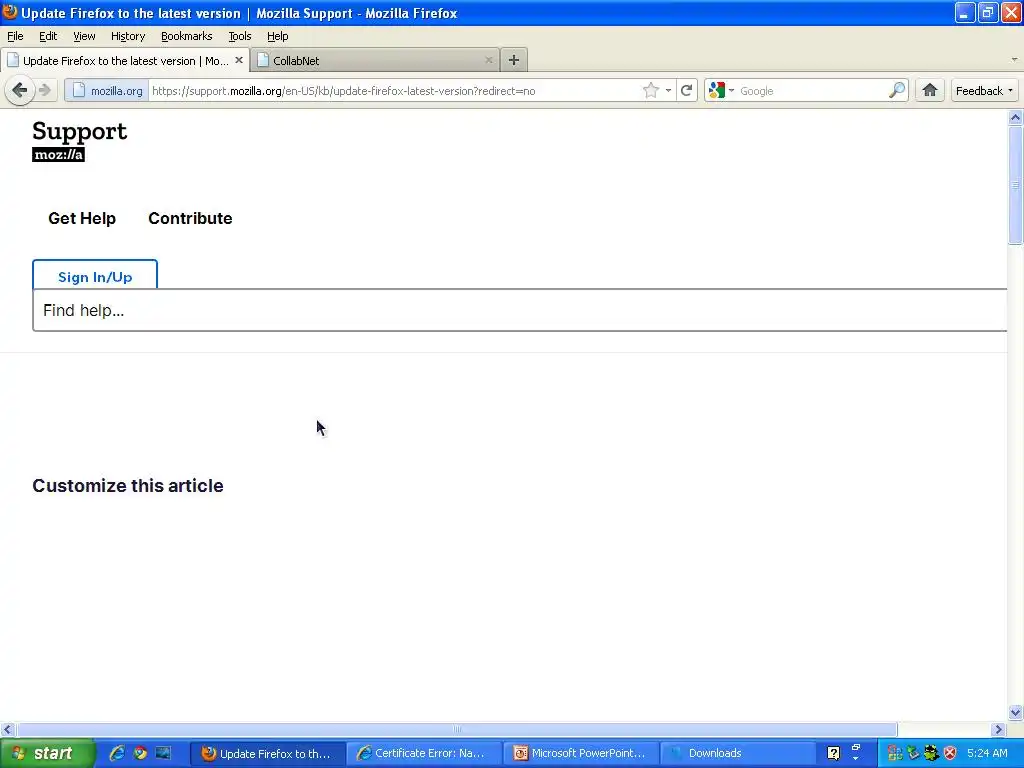This screenshot has width=1024, height=768.
Task: Open the File menu
Action: [x=15, y=36]
